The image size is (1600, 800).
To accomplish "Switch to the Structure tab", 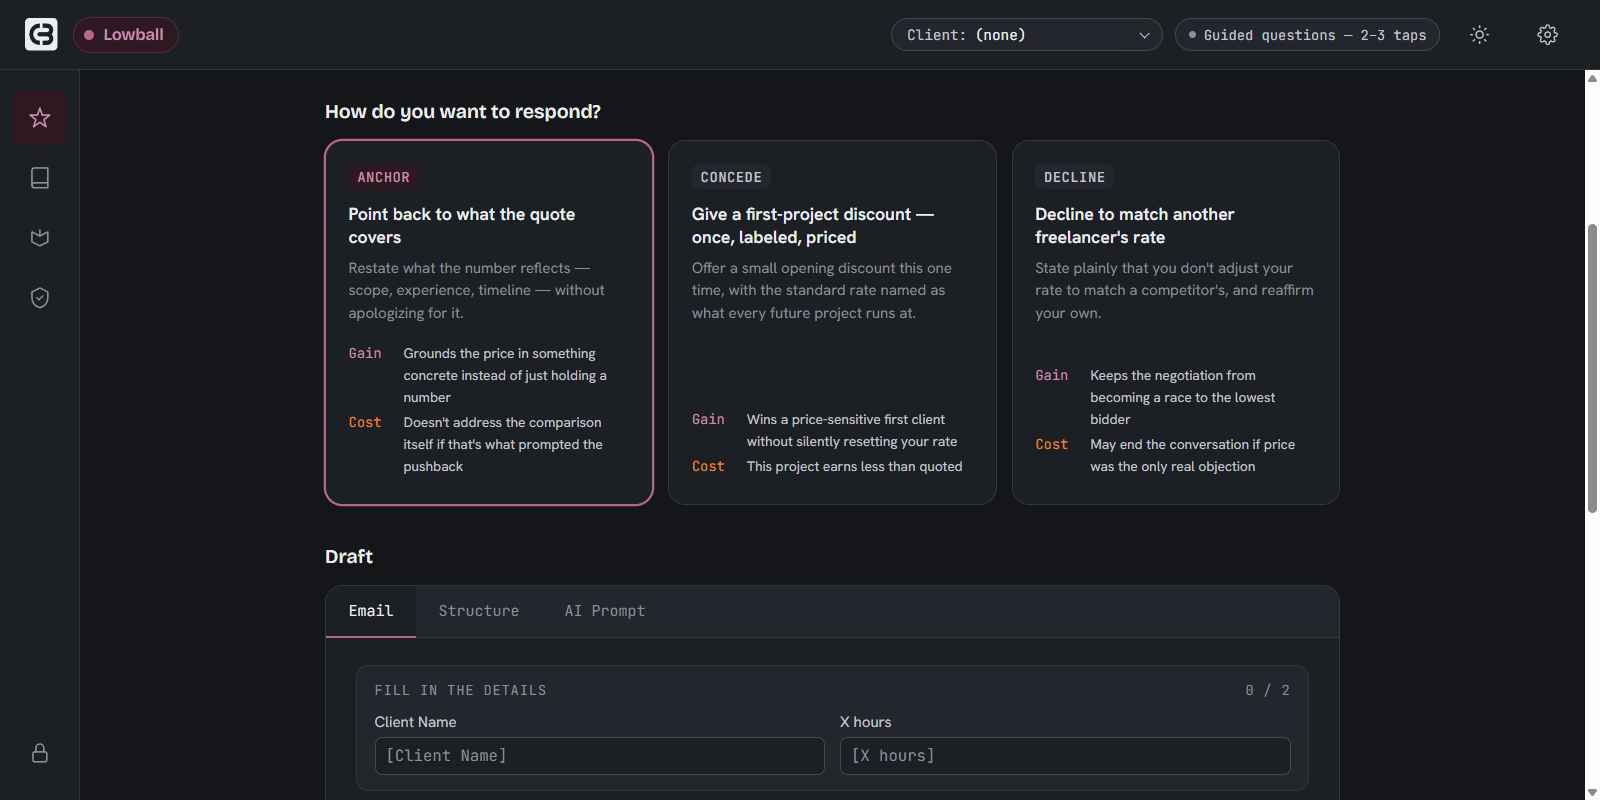I will point(479,611).
